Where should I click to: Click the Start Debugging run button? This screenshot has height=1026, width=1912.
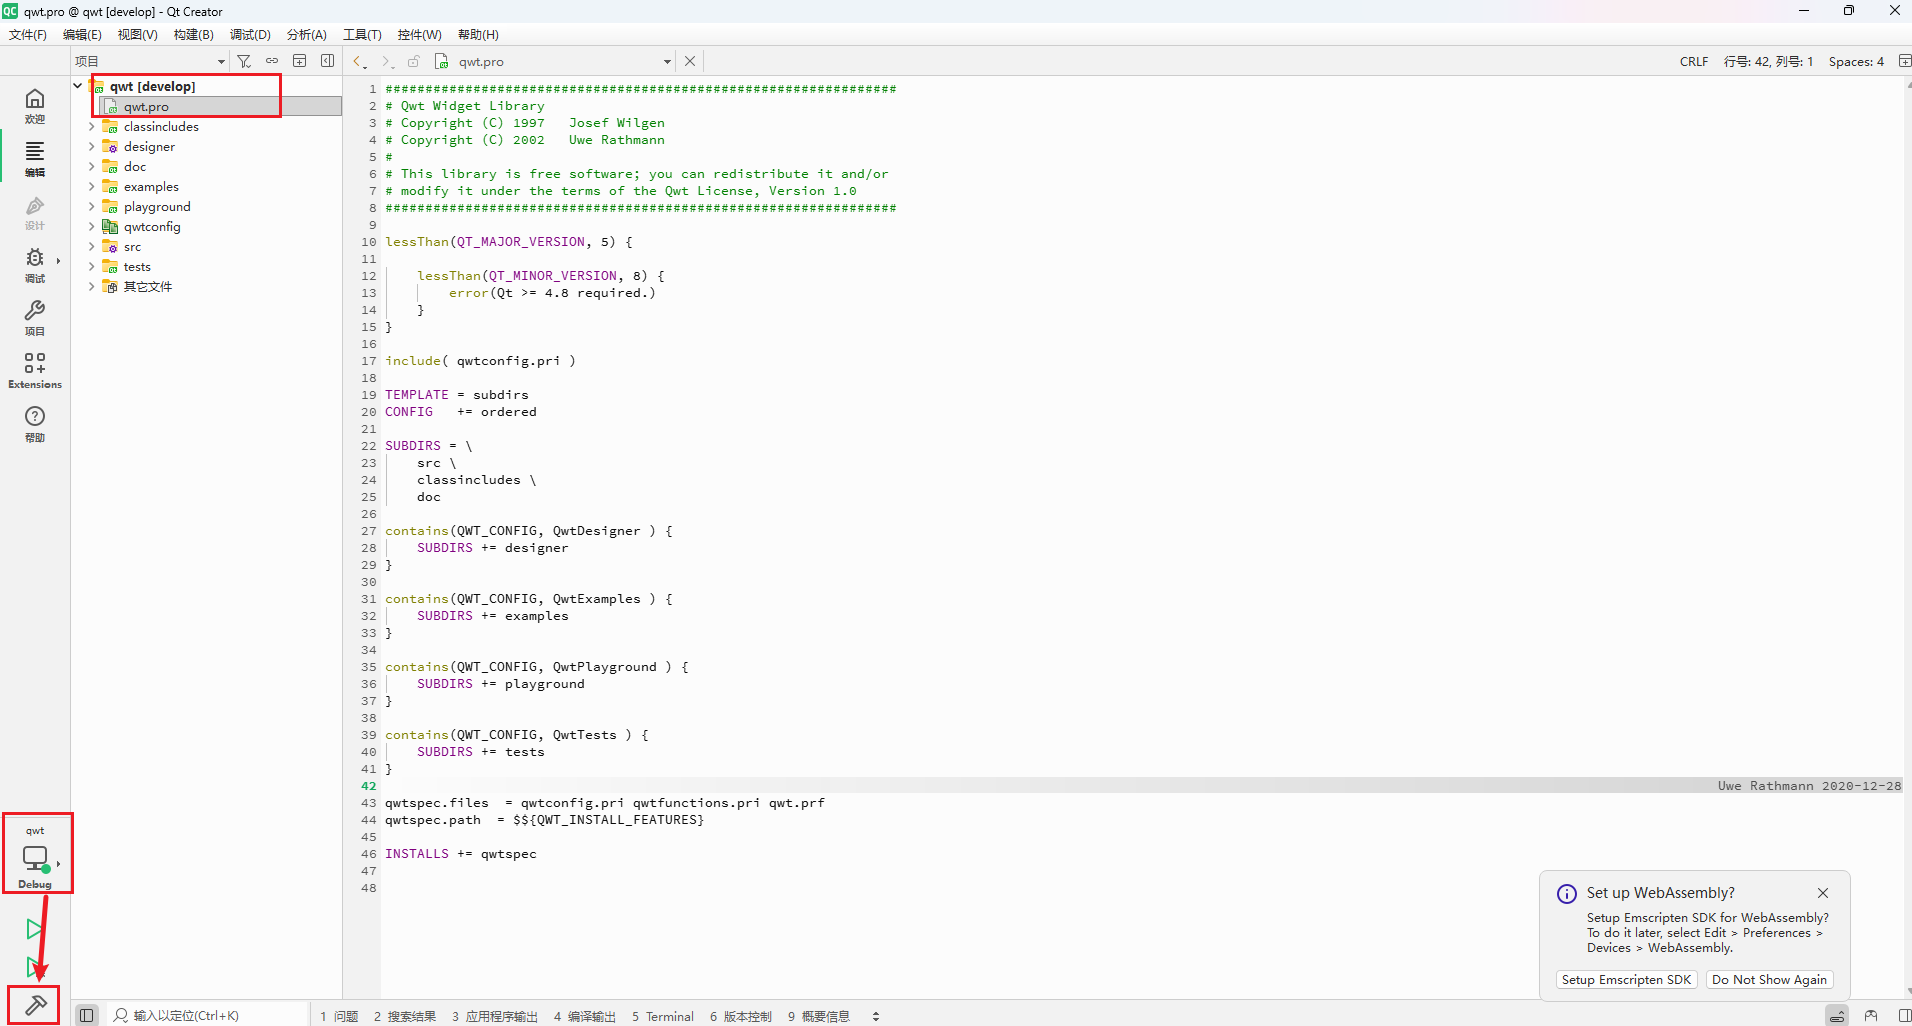pyautogui.click(x=35, y=967)
